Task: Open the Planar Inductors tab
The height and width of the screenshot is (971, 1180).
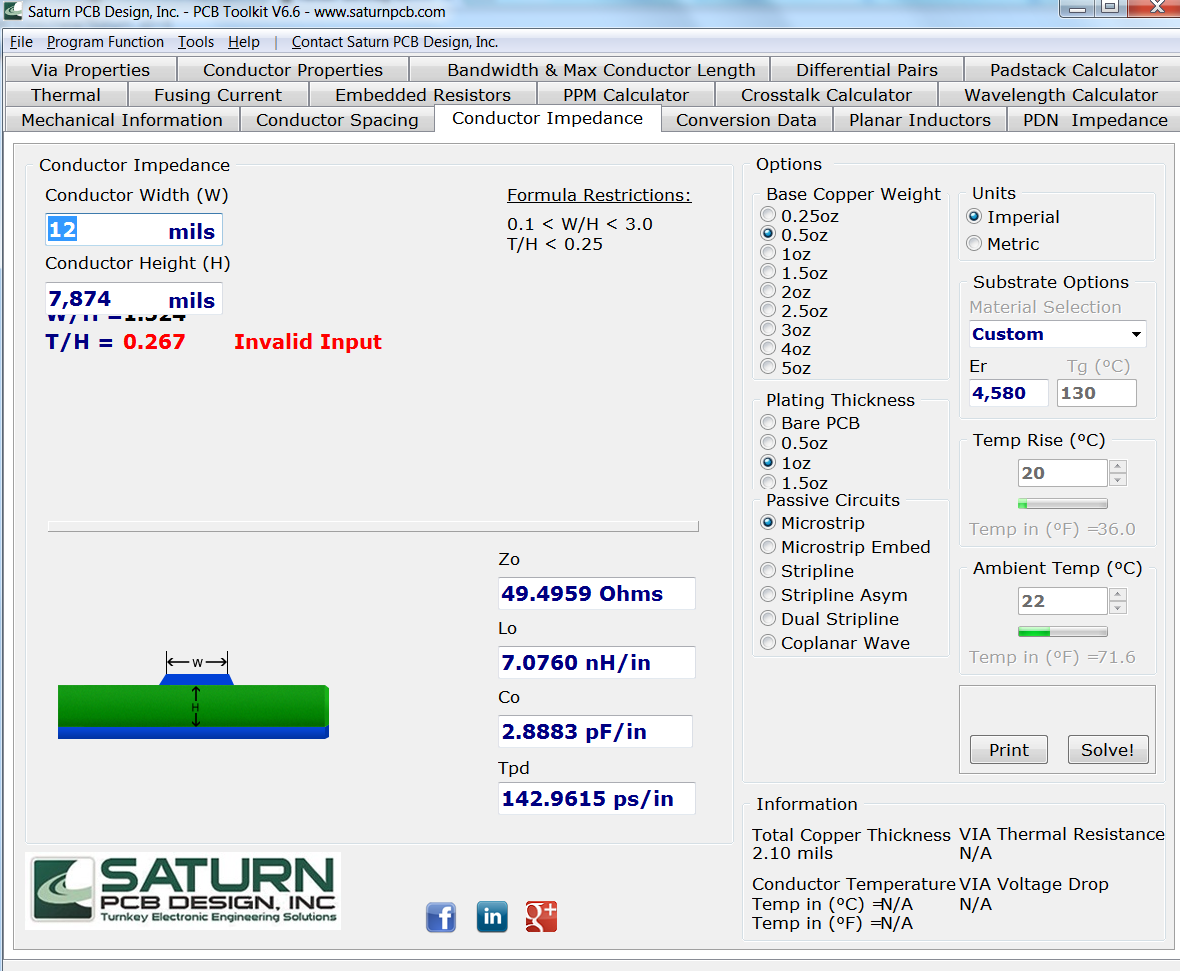Action: (920, 120)
